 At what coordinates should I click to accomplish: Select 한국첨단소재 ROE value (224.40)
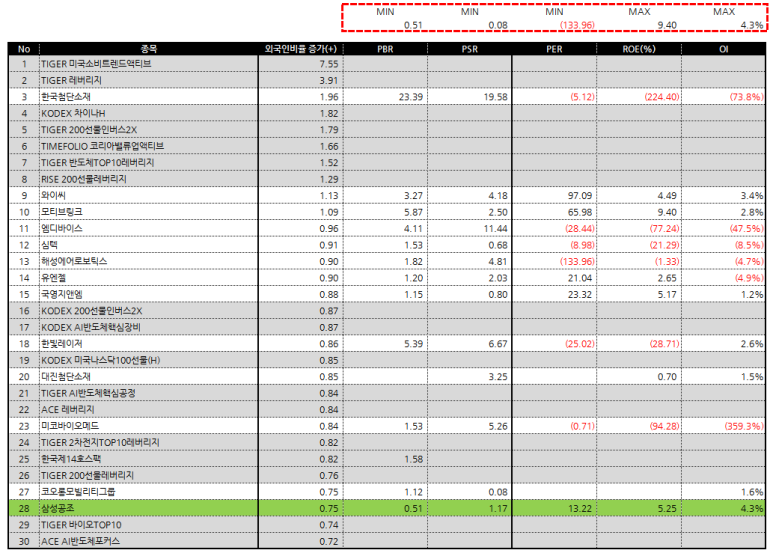(662, 97)
